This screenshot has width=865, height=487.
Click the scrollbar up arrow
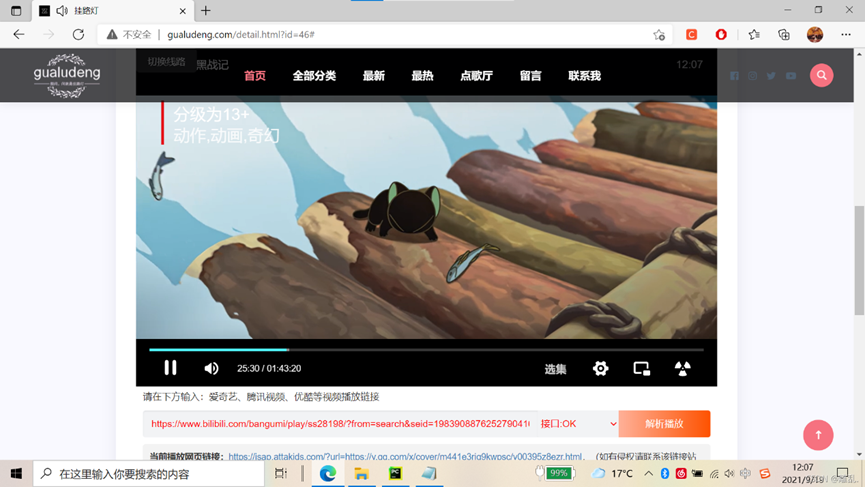(859, 54)
